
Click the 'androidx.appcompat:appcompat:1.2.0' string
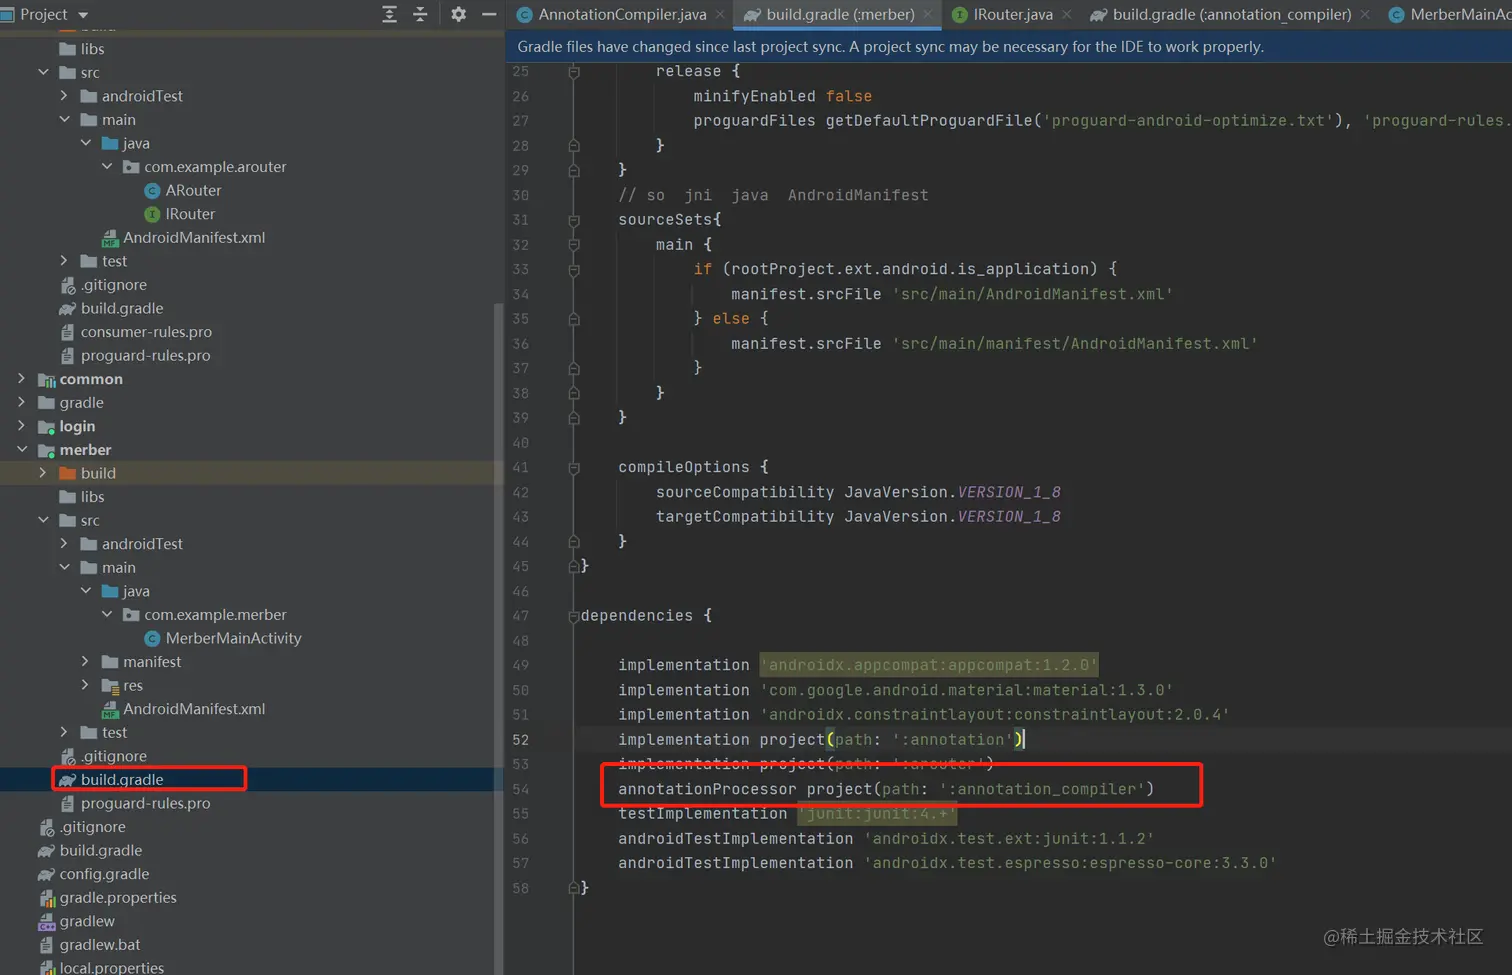[x=929, y=665]
